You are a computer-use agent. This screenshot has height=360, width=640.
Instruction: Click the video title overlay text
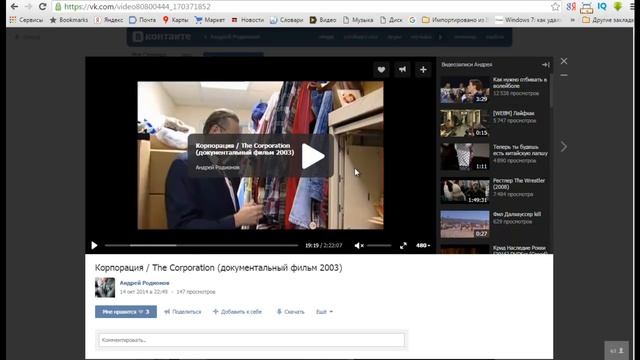[244, 149]
